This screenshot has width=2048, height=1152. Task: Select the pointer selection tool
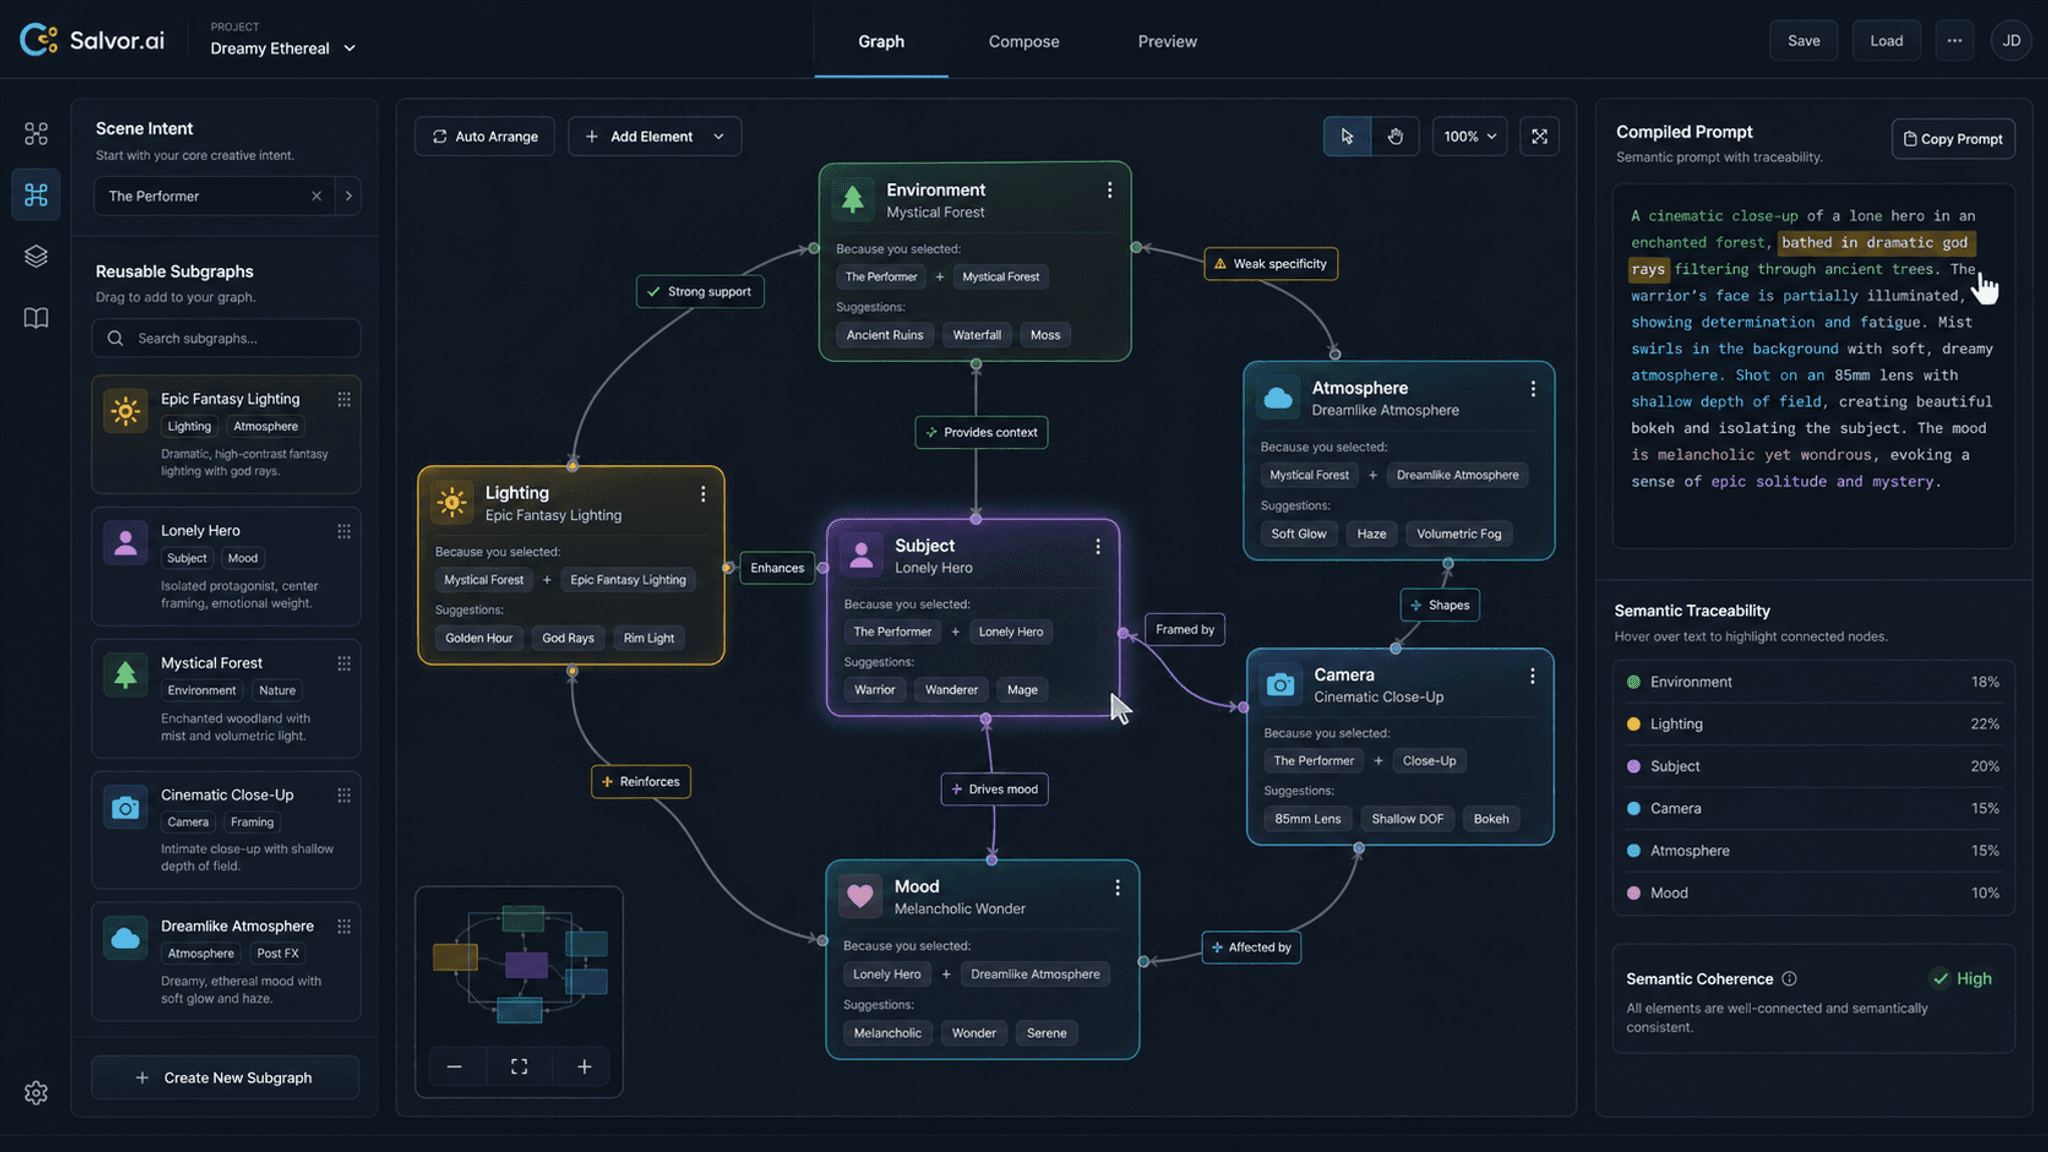coord(1347,136)
